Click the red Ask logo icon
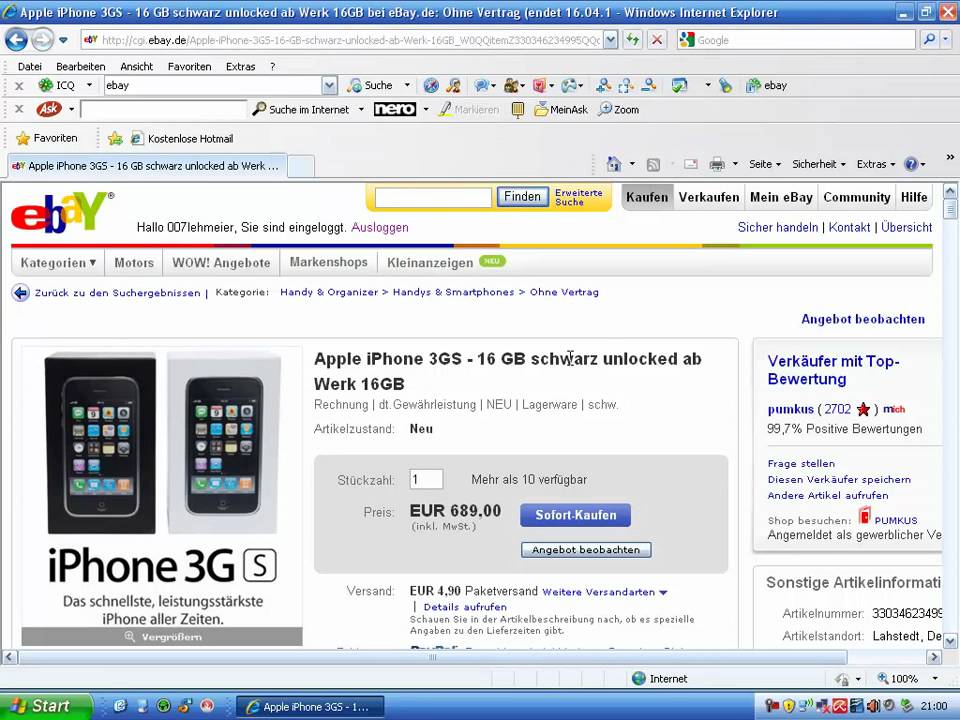 49,110
